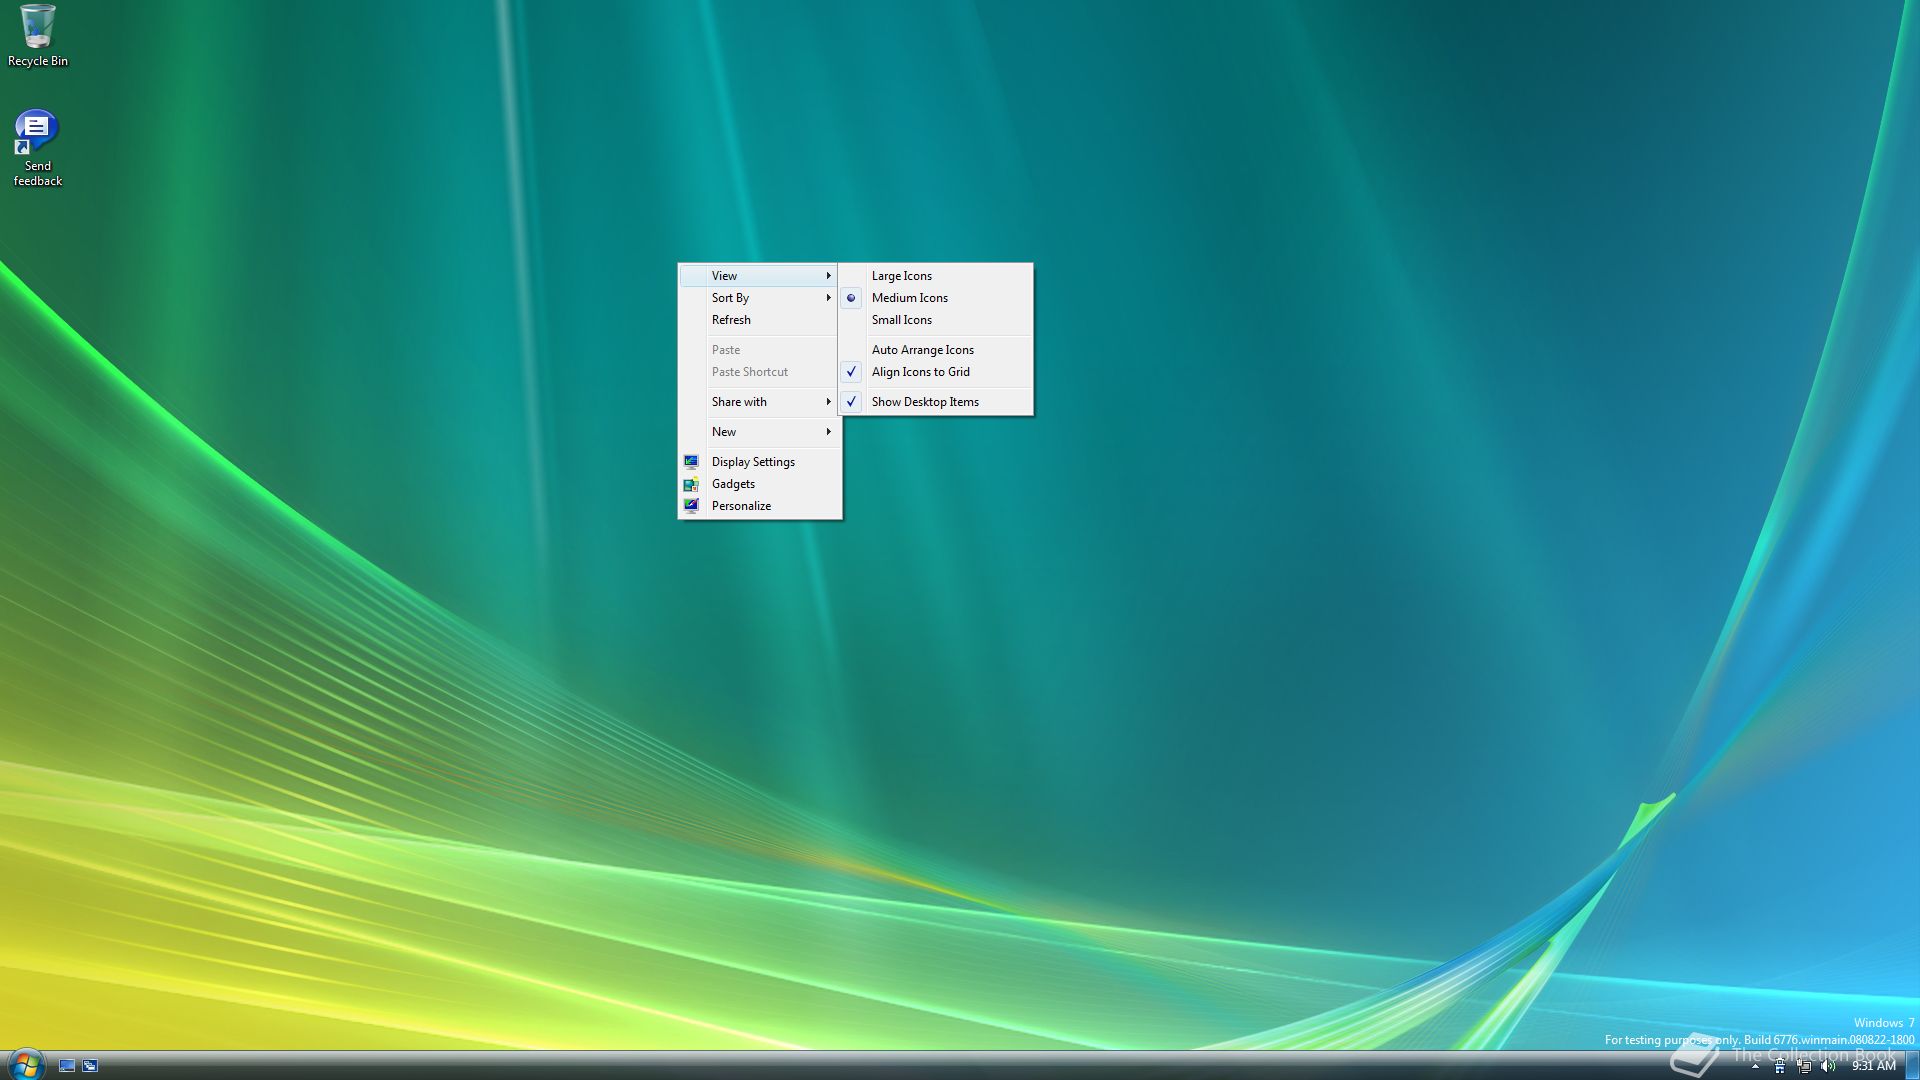Click the Gadgets menu icon
Viewport: 1920px width, 1080px height.
click(x=691, y=484)
